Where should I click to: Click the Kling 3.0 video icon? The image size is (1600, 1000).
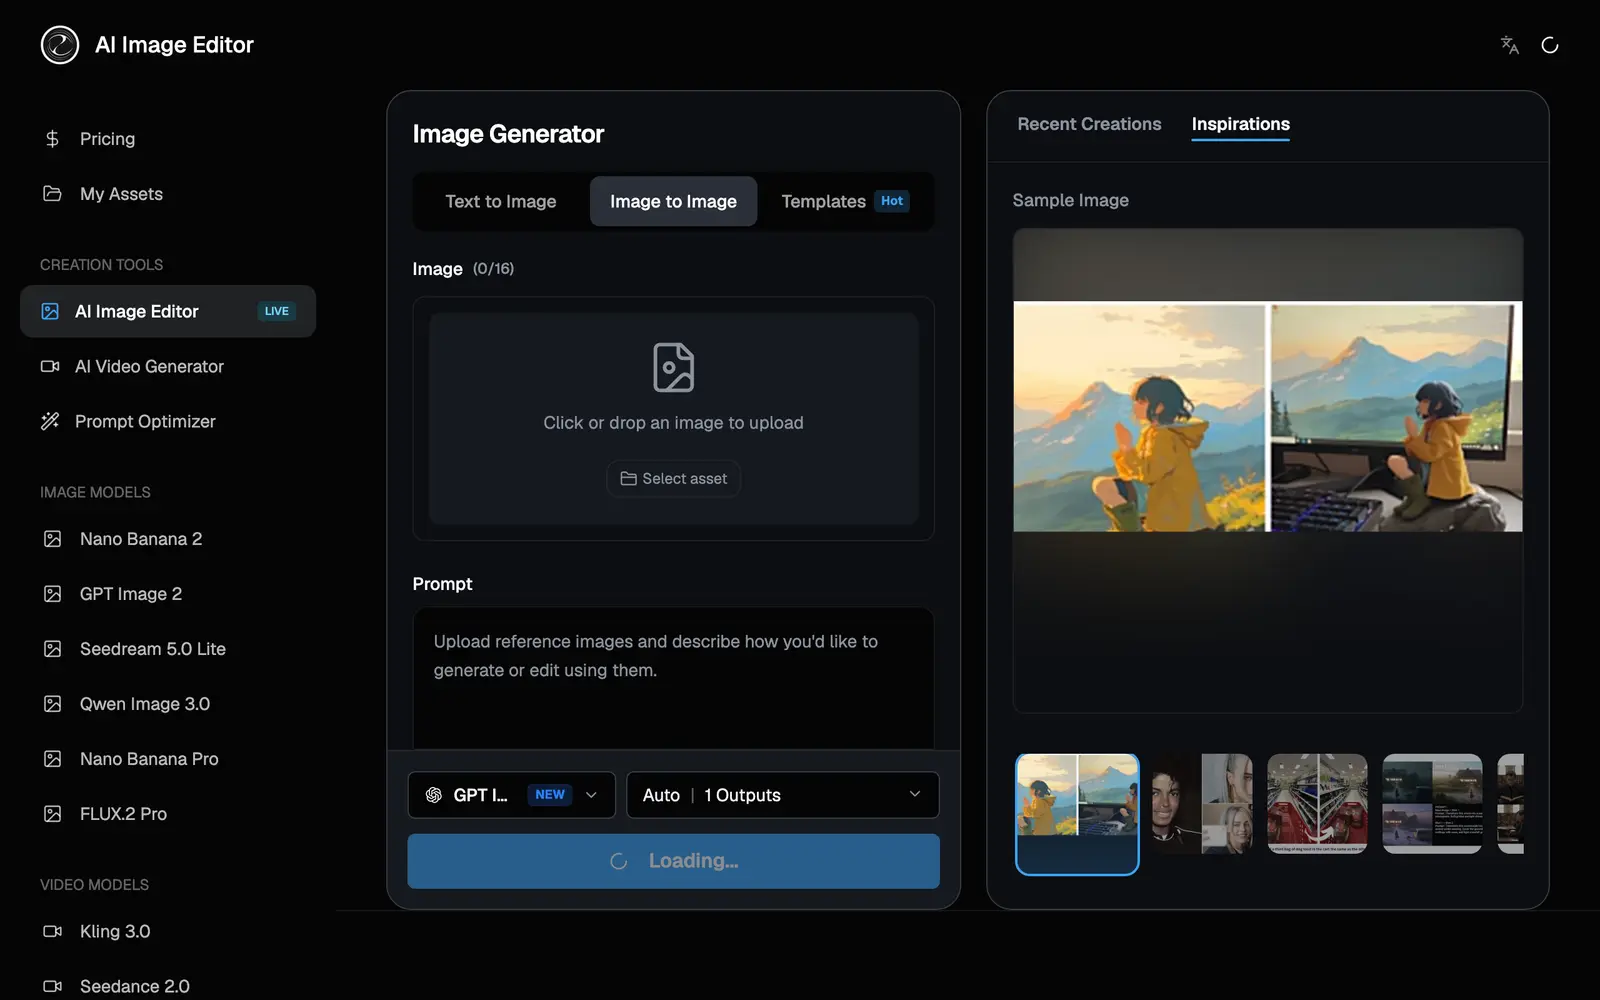pos(53,931)
